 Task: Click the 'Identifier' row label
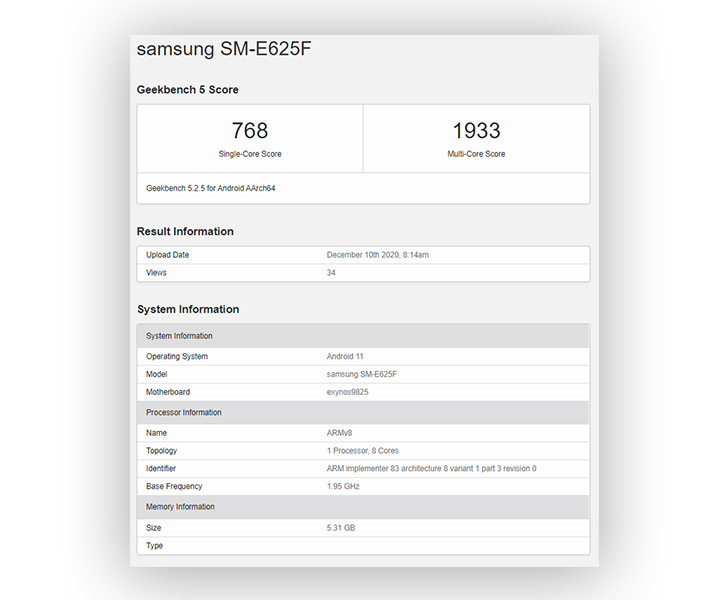pos(161,469)
